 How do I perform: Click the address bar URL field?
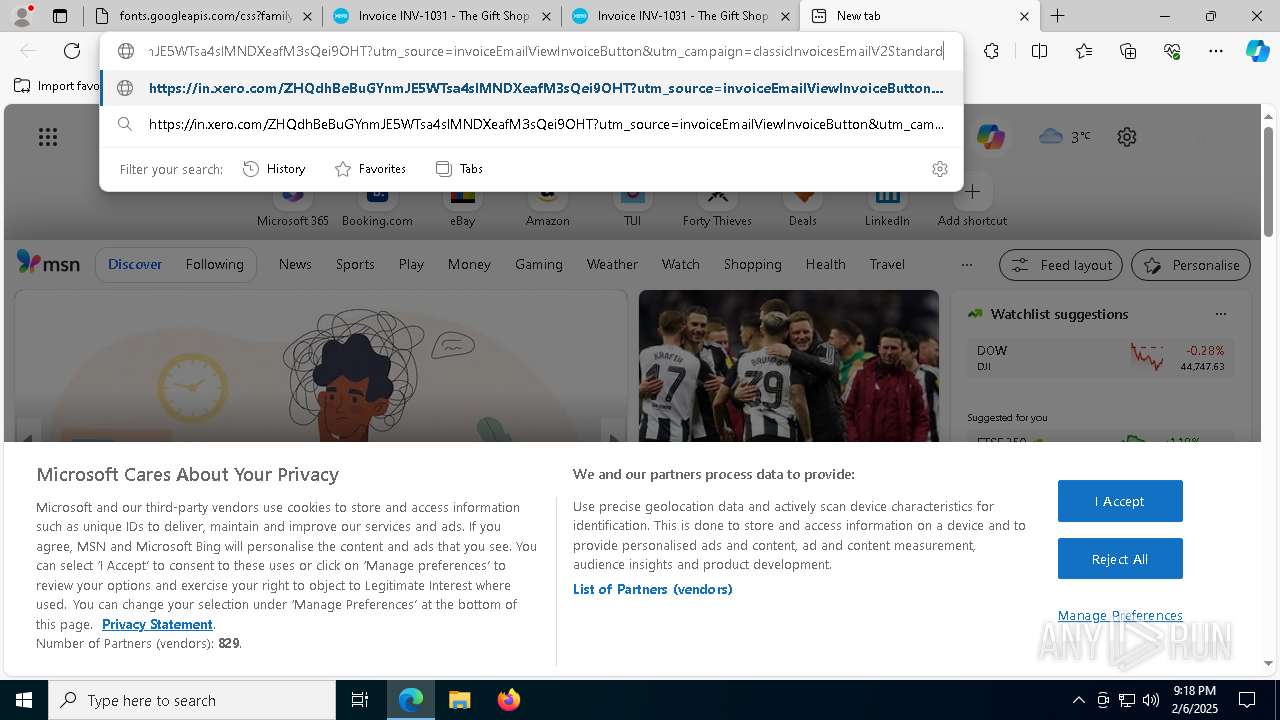[545, 51]
